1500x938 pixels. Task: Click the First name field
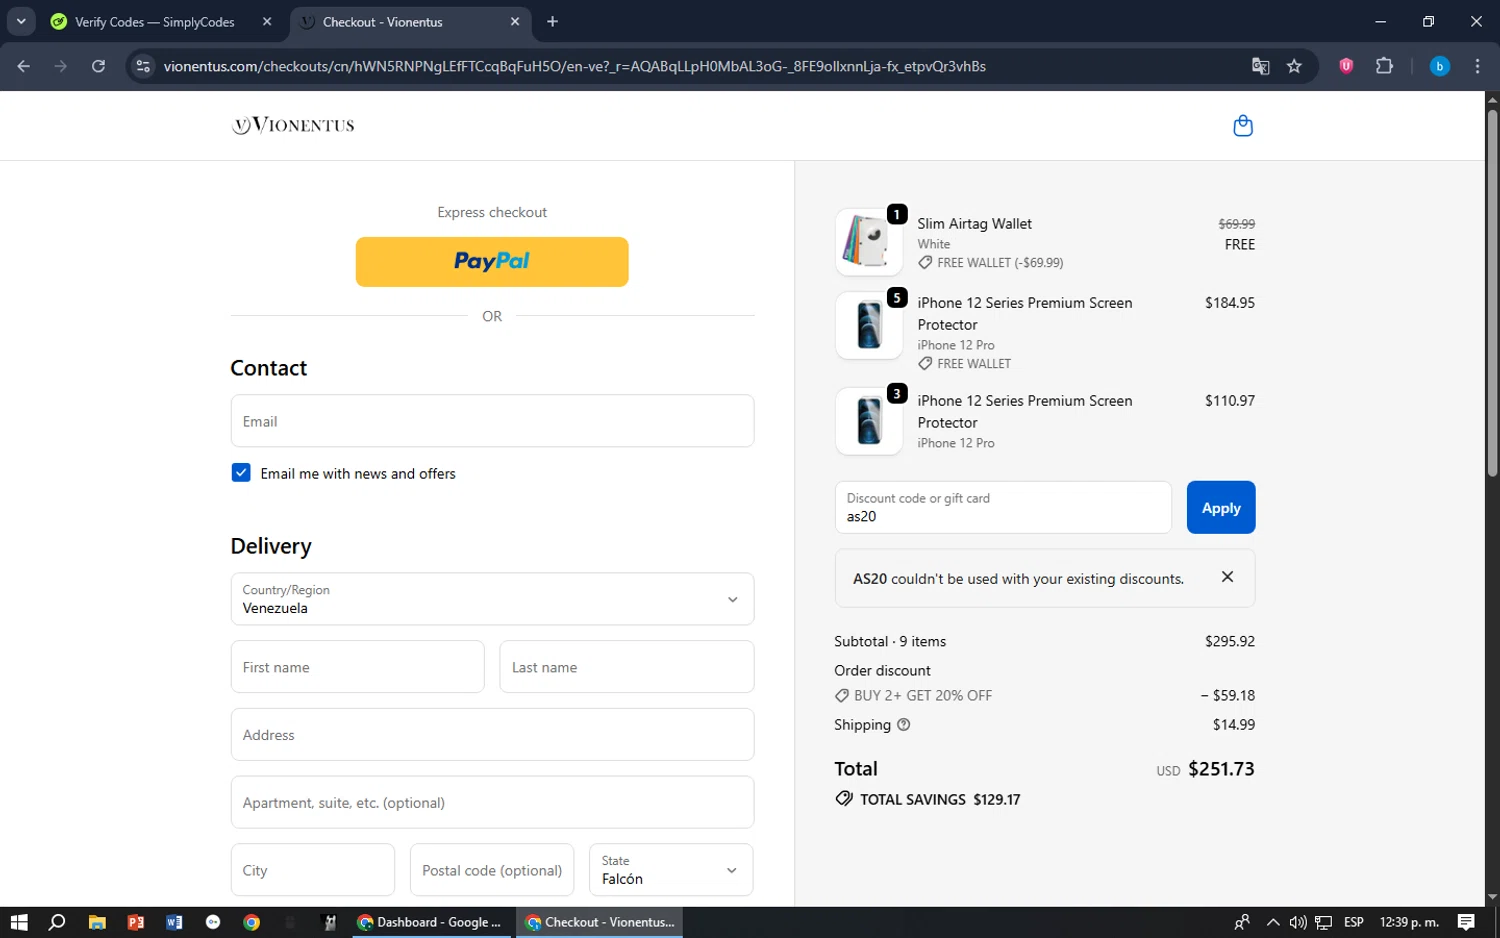click(357, 667)
